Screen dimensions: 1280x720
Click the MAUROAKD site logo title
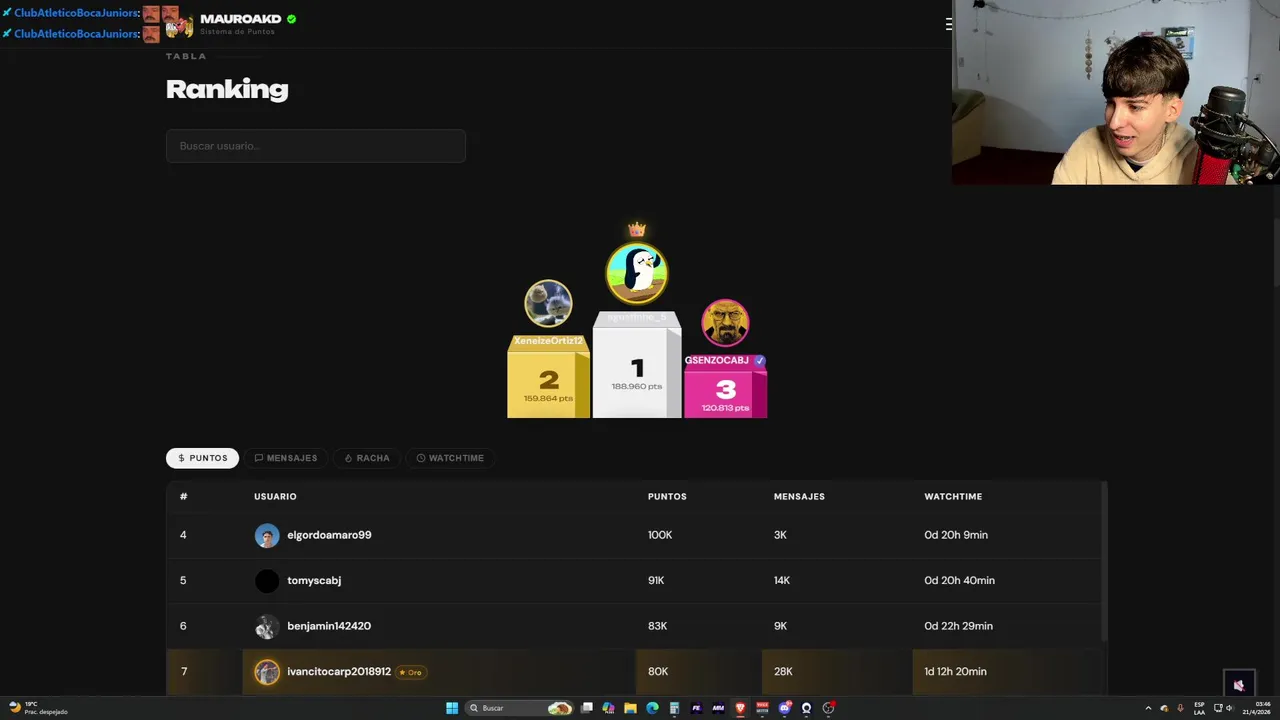click(240, 19)
